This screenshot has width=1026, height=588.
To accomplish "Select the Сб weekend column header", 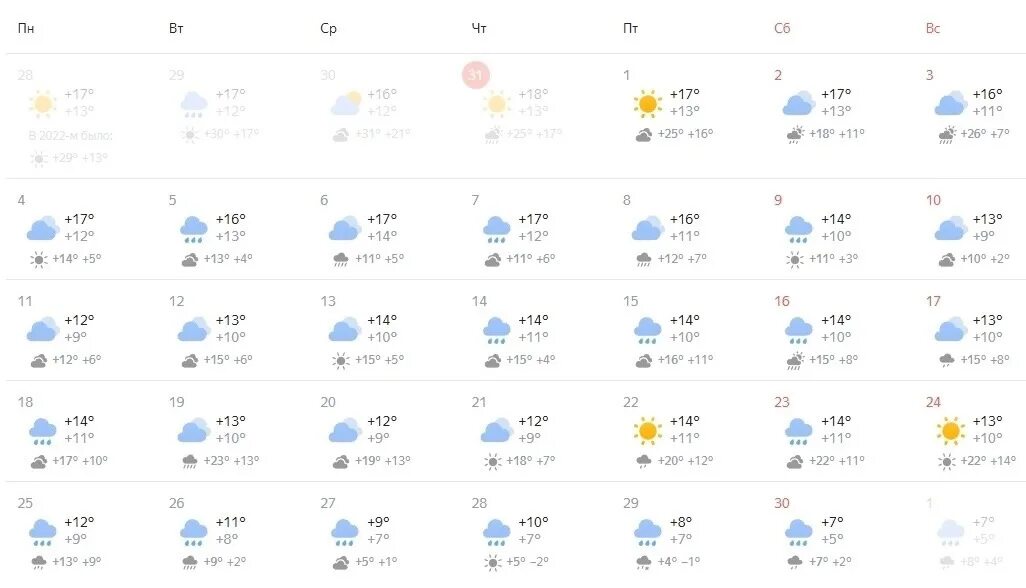I will coord(782,28).
